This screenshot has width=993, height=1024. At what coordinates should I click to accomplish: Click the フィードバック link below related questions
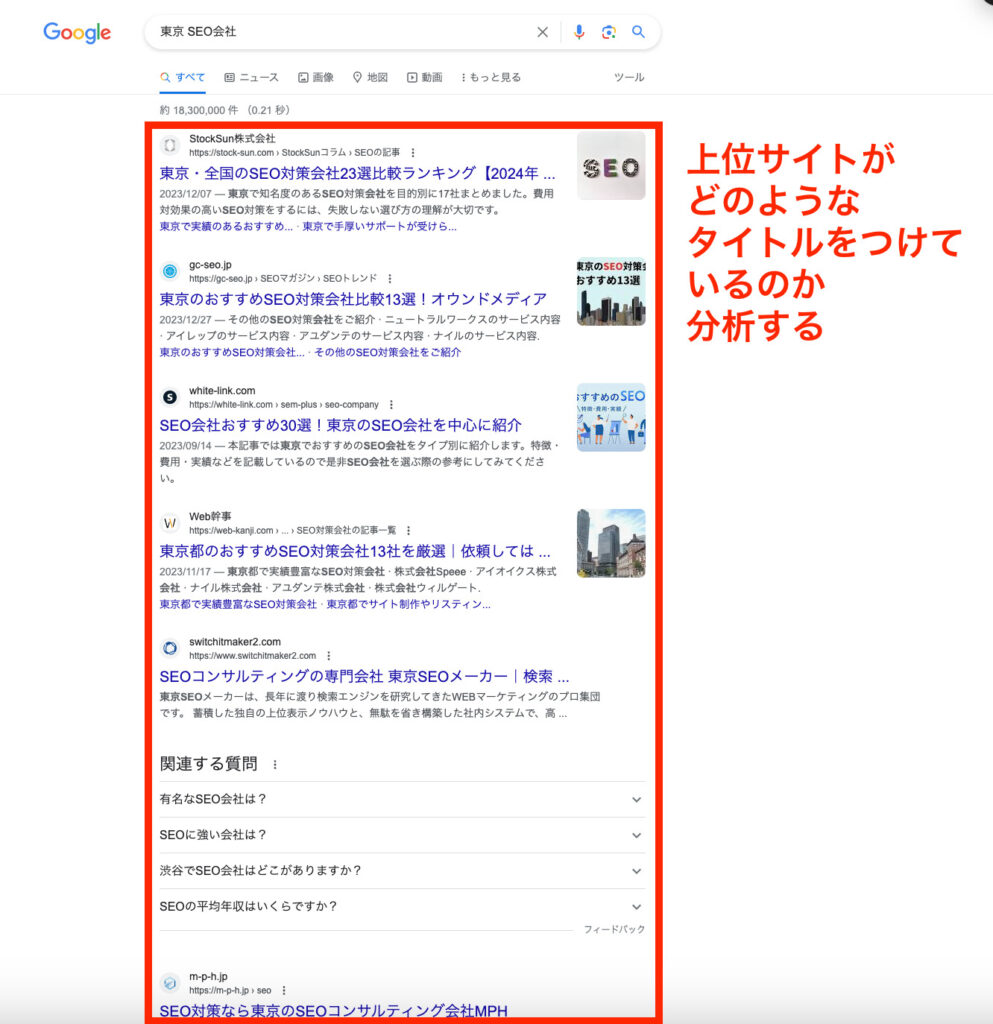pos(615,928)
